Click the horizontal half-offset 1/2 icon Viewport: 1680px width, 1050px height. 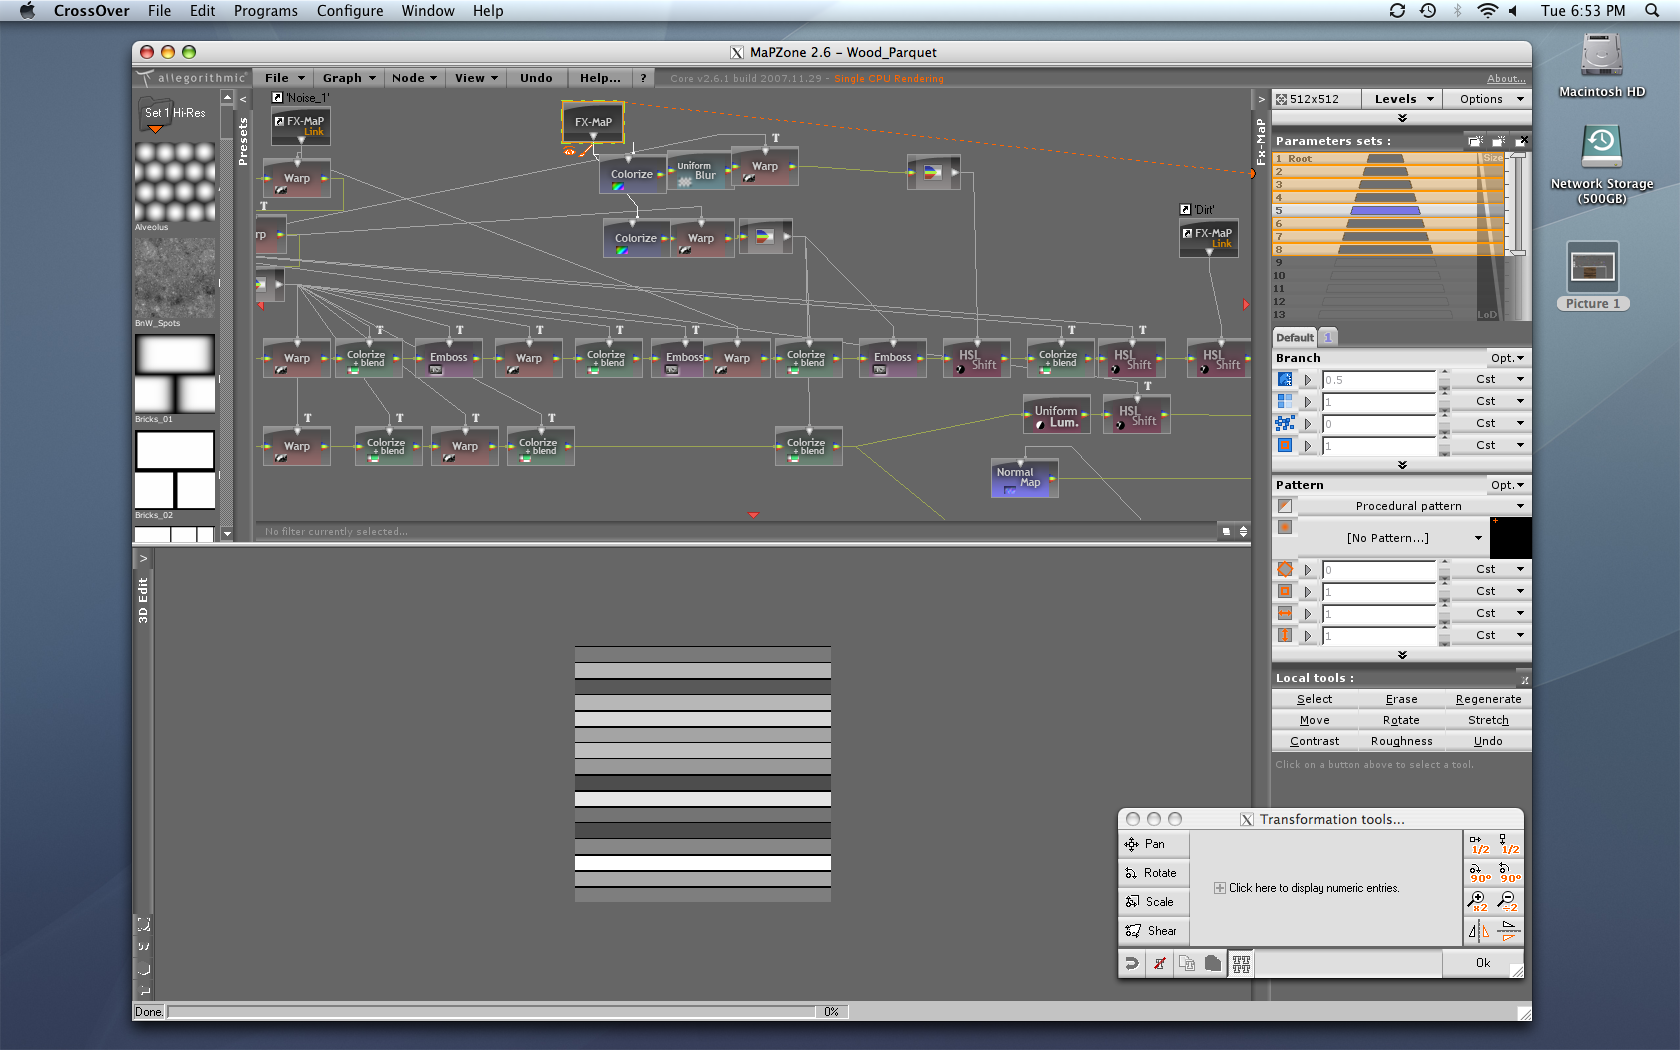point(1479,845)
